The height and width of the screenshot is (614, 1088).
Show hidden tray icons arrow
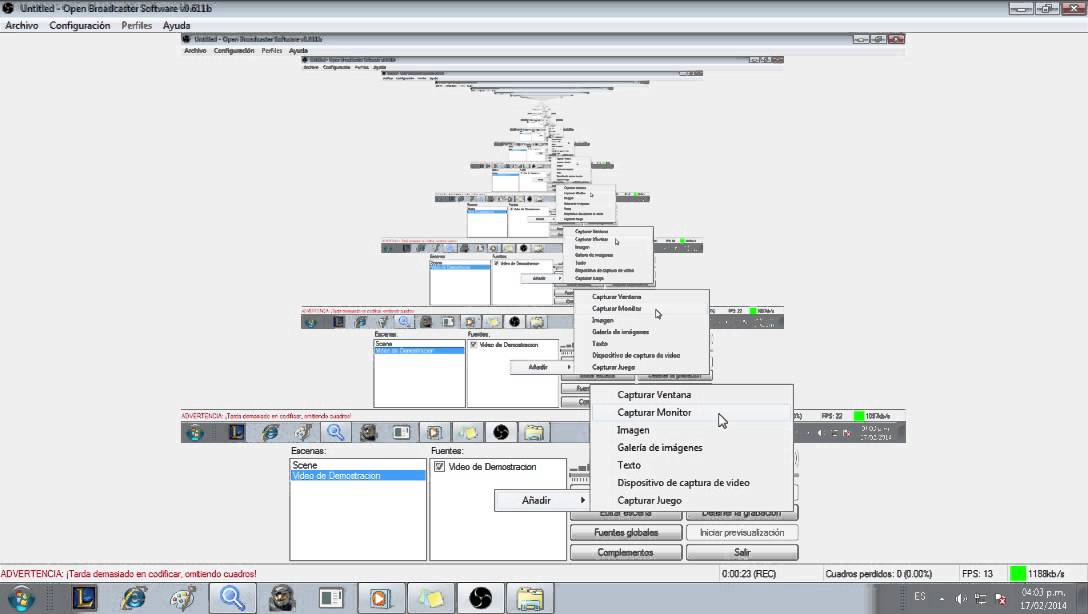[x=942, y=599]
